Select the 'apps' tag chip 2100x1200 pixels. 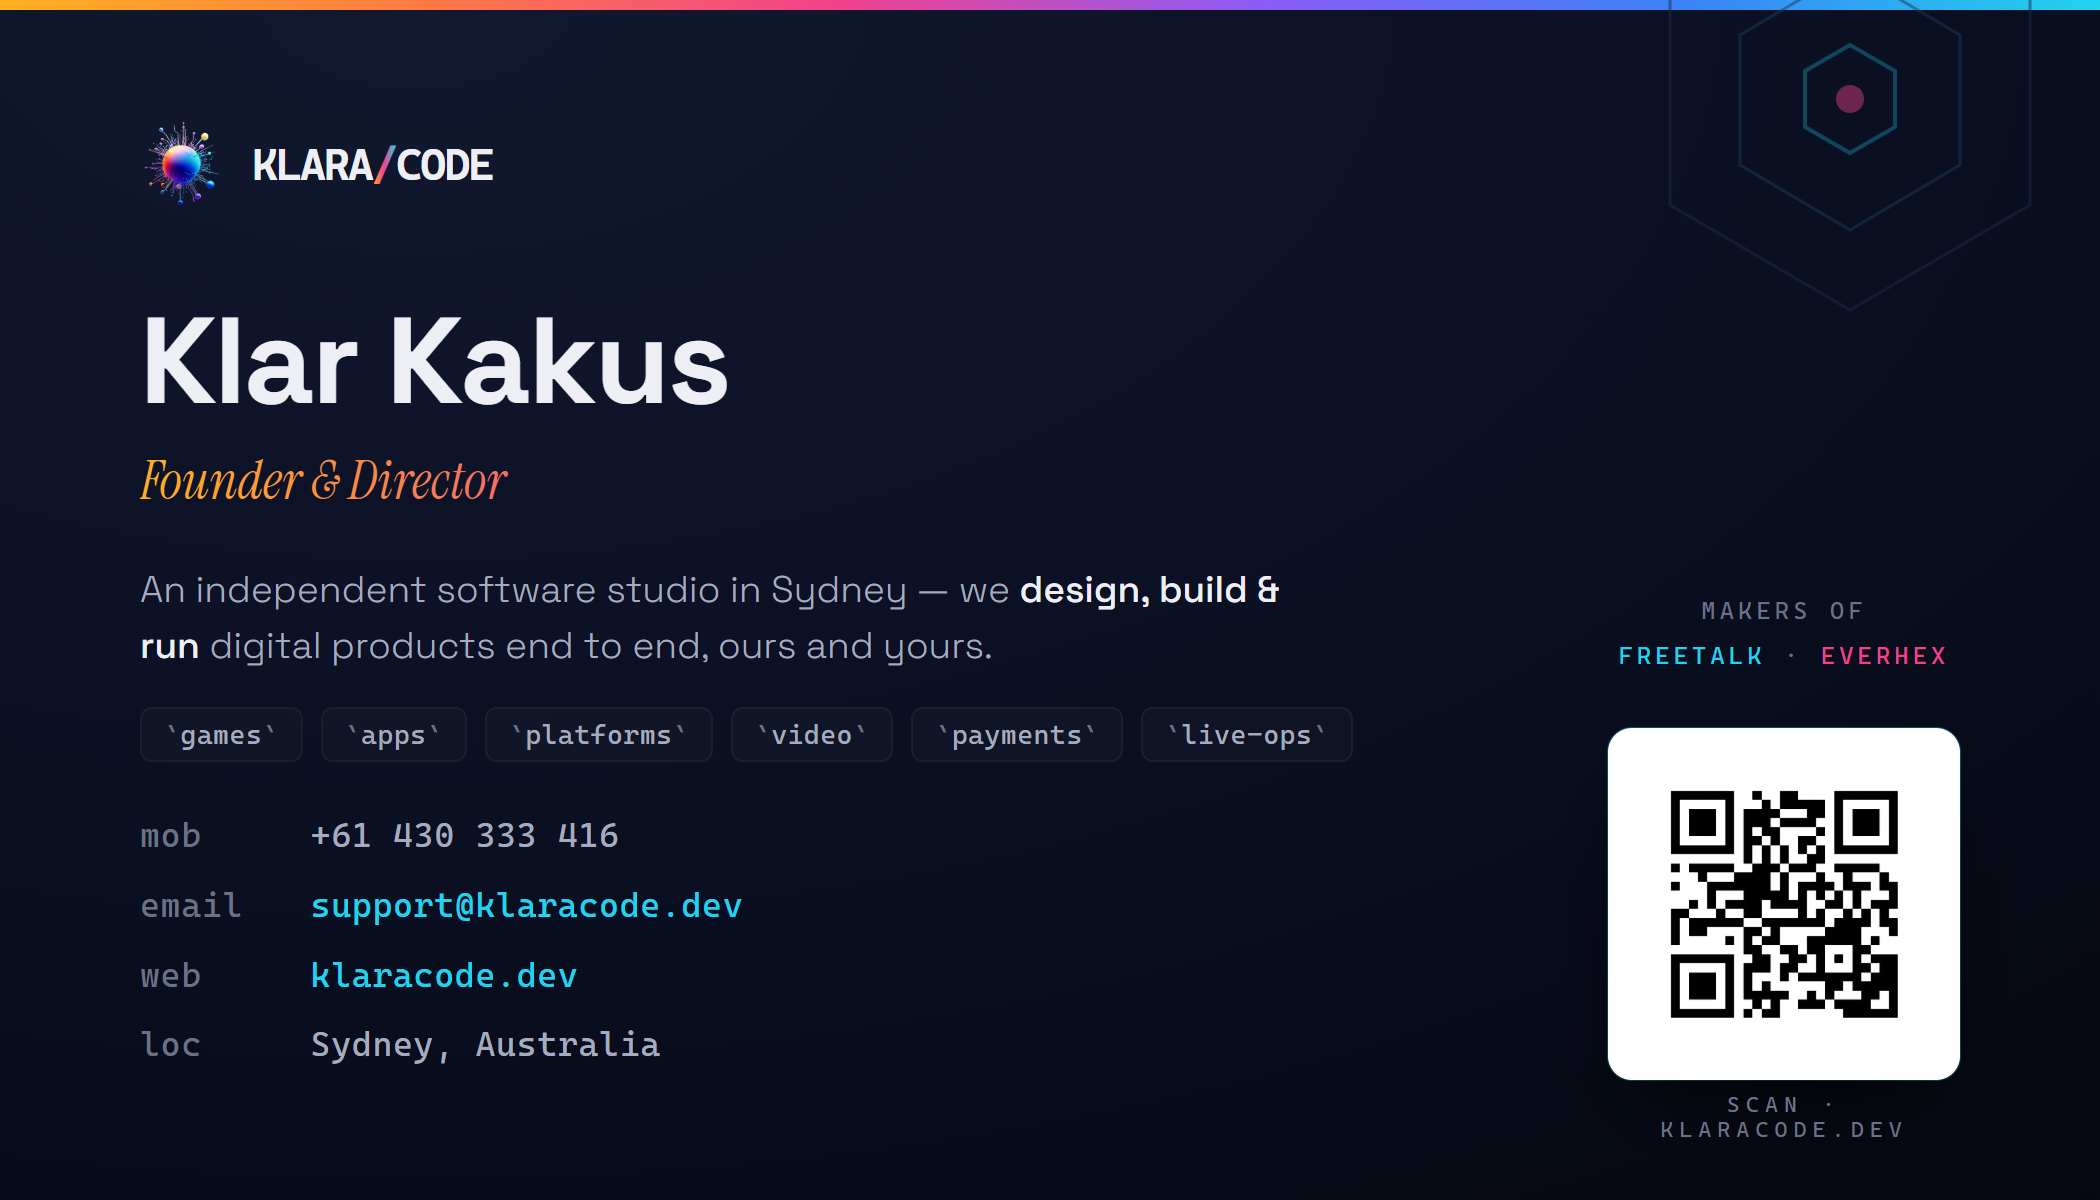[x=393, y=735]
